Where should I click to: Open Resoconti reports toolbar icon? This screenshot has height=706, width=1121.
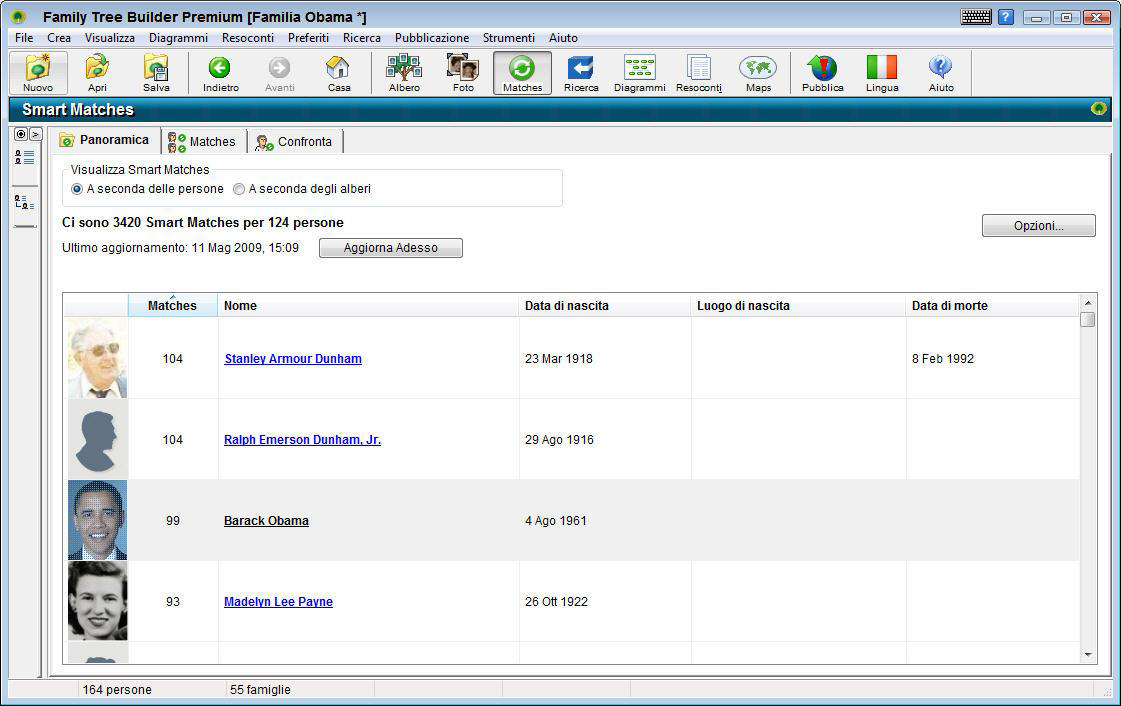(x=699, y=73)
